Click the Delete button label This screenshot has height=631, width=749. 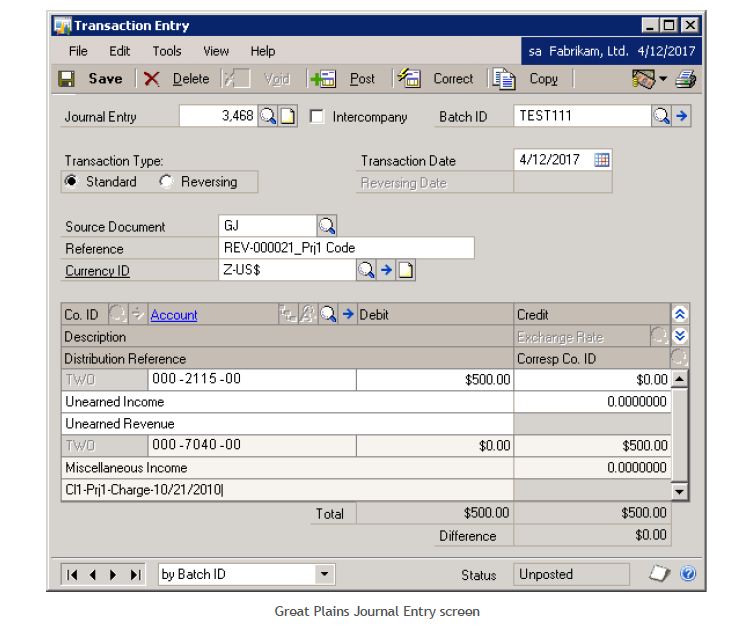tap(191, 79)
